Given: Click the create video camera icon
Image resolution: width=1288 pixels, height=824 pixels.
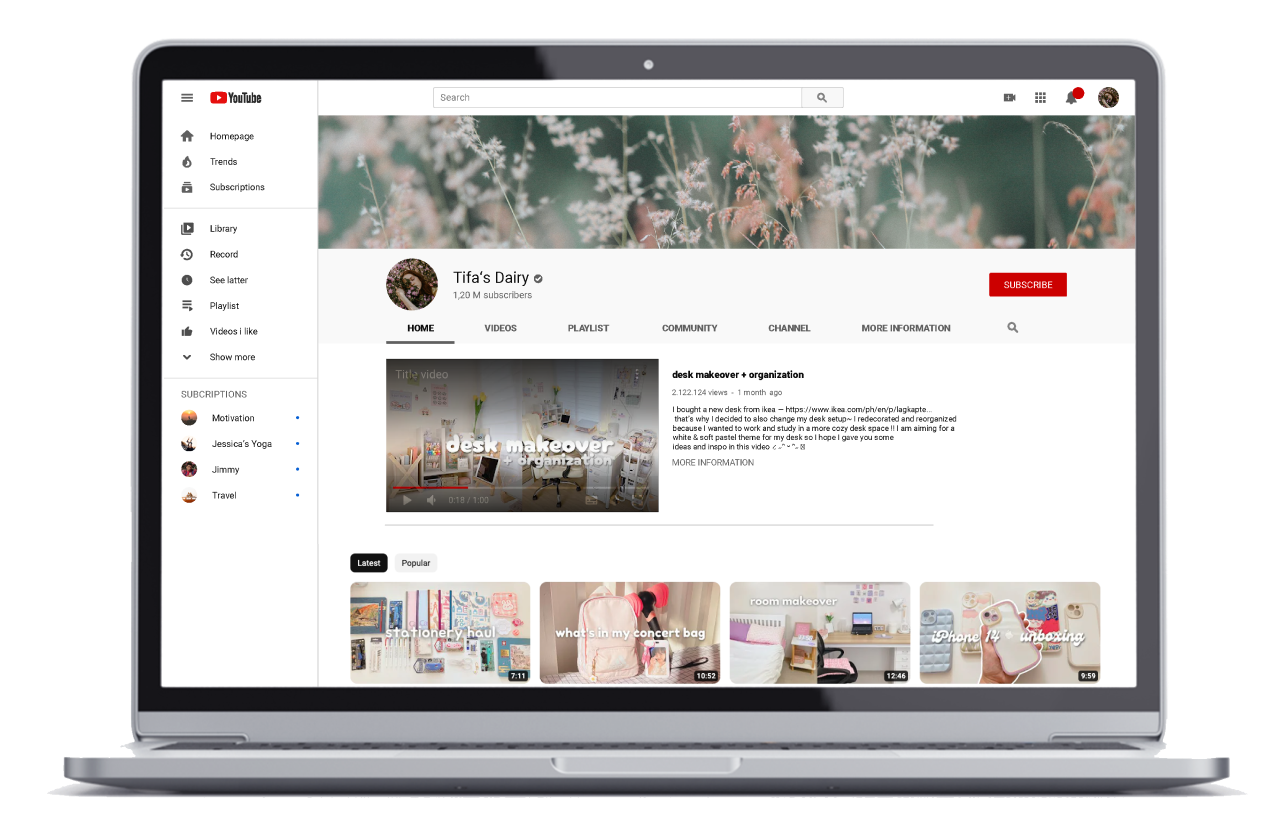Looking at the screenshot, I should [x=1009, y=98].
